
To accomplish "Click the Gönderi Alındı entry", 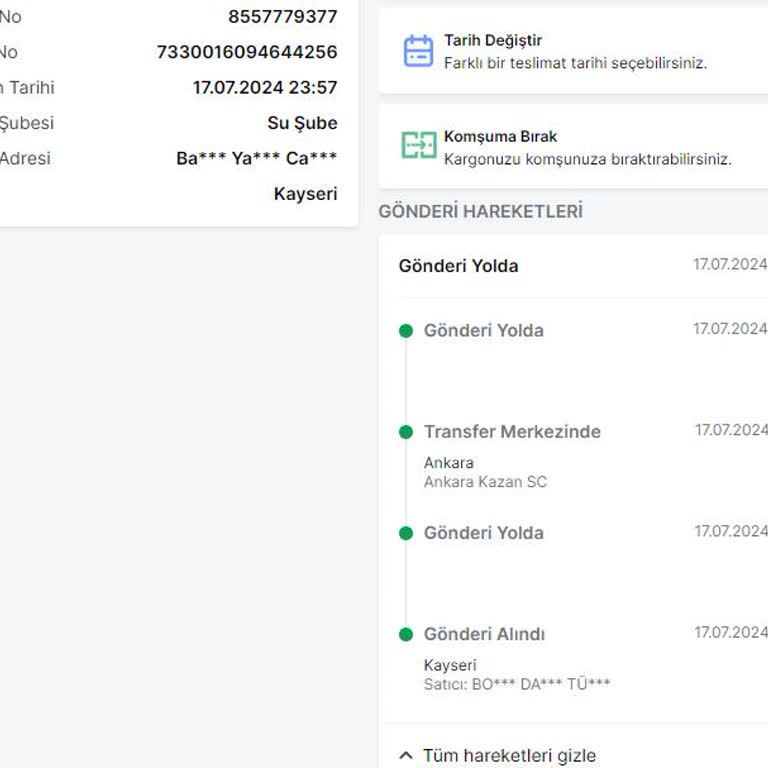I will pyautogui.click(x=484, y=634).
